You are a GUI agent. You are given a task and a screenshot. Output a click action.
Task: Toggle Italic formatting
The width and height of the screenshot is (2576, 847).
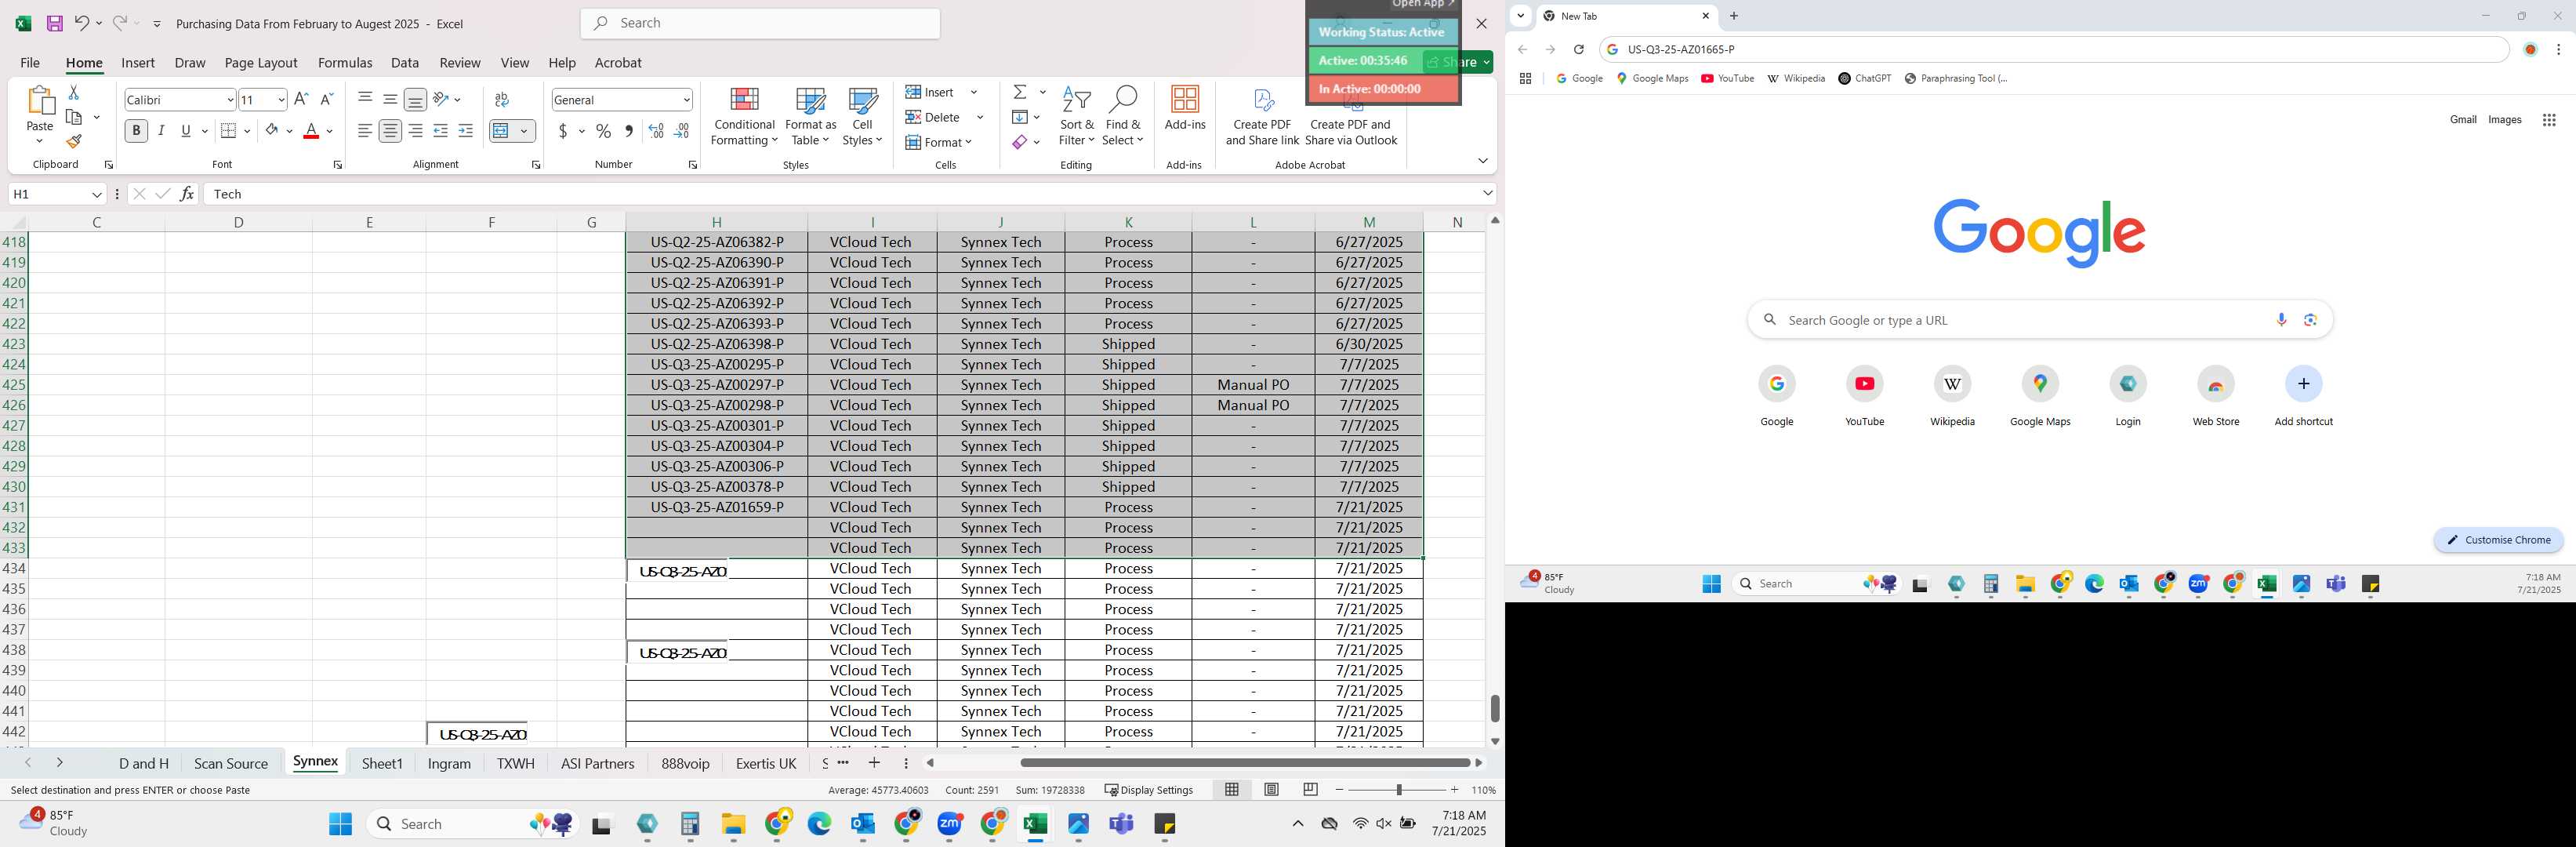tap(162, 131)
